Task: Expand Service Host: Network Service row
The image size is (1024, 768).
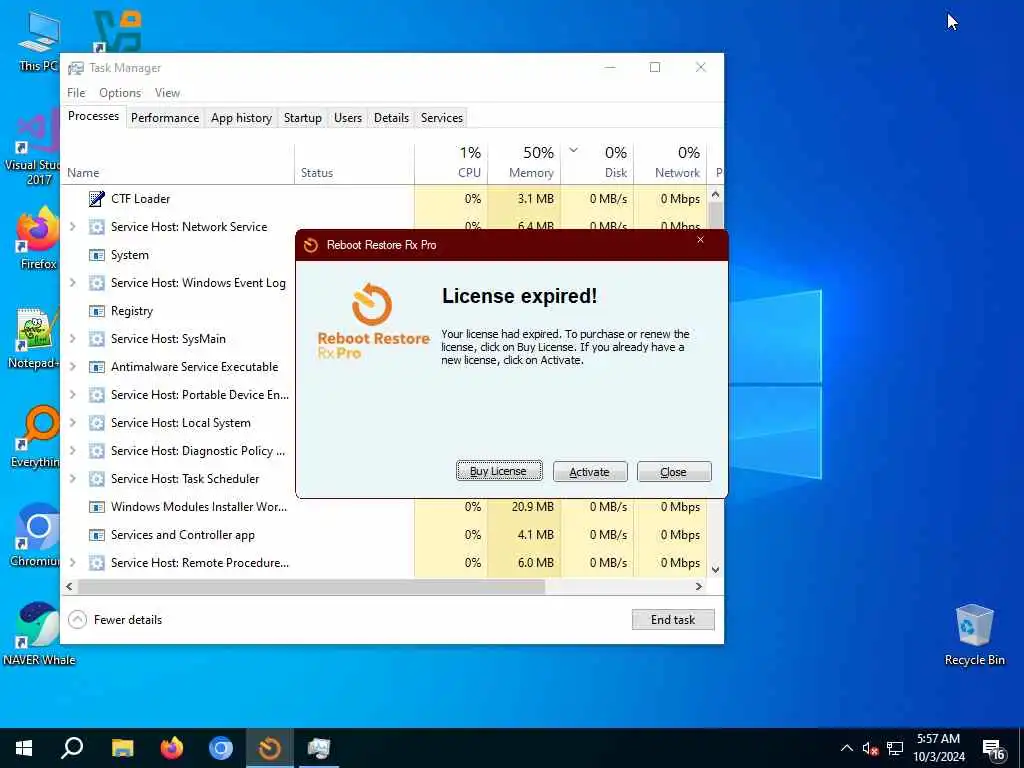Action: click(72, 227)
